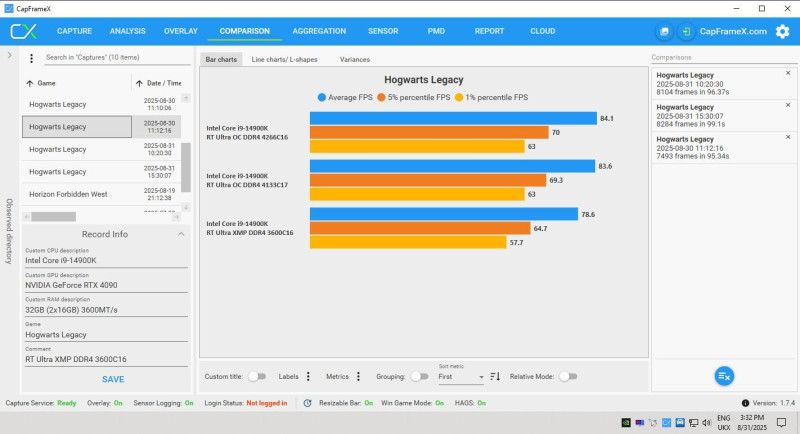Remove 2025-08-31 15:30:07 comparison entry

click(788, 105)
